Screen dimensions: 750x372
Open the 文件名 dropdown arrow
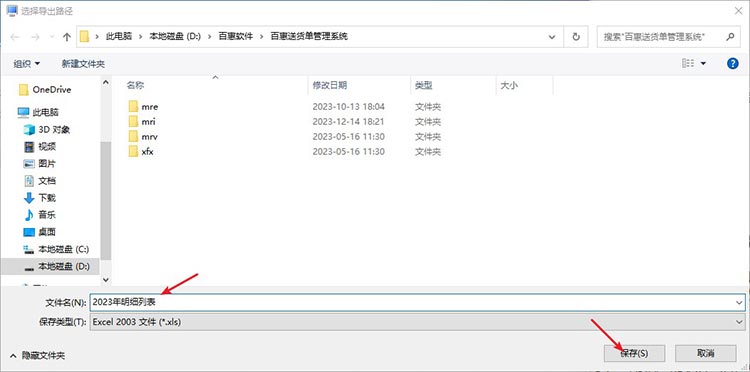tap(740, 302)
